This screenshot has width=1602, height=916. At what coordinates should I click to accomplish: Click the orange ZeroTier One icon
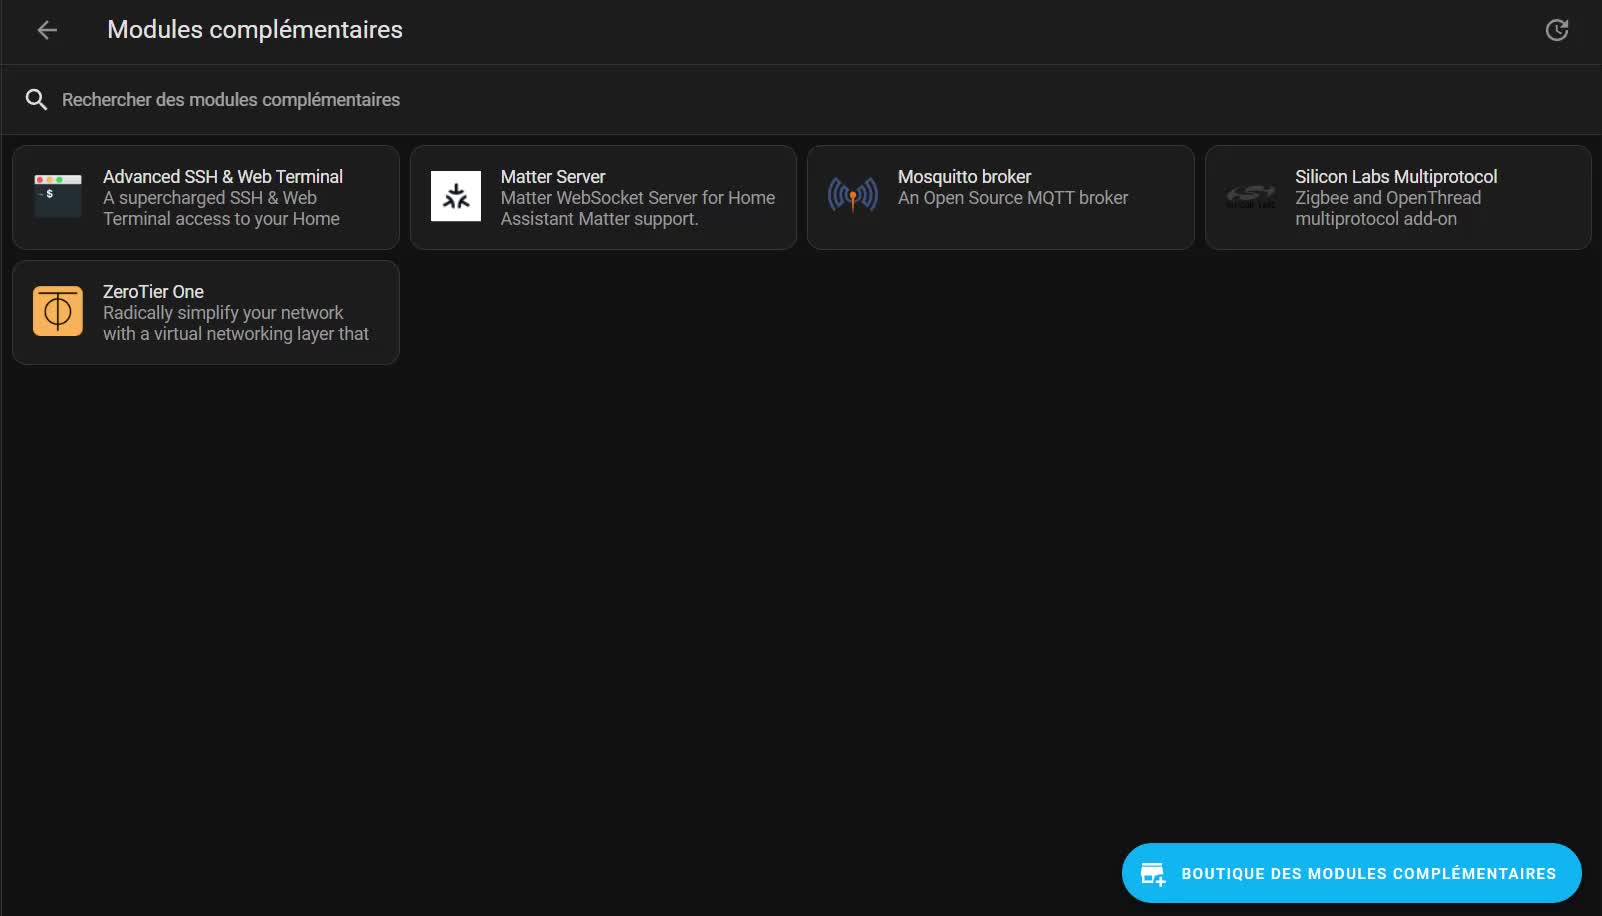(x=58, y=311)
